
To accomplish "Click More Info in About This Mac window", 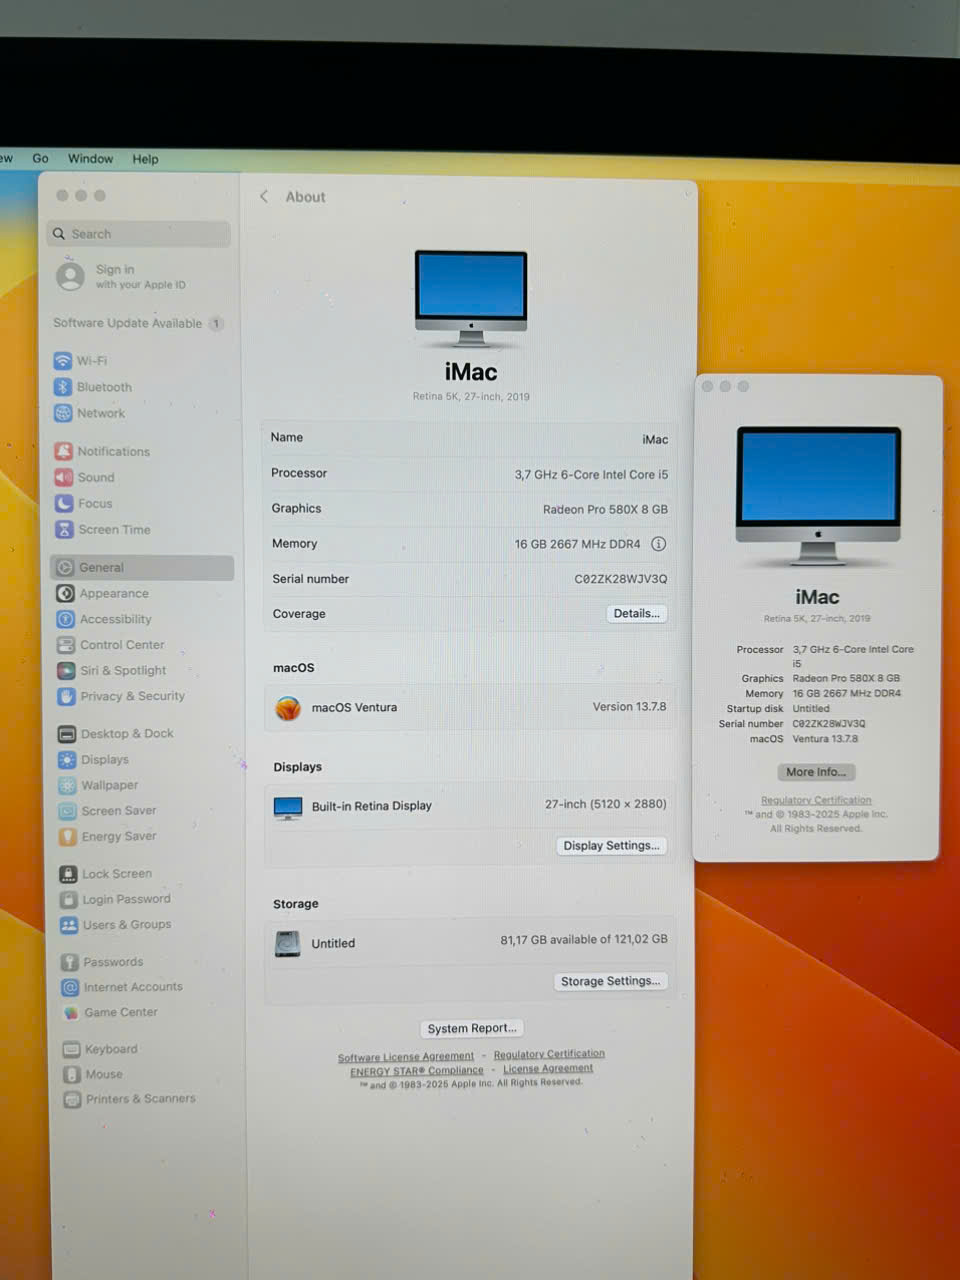I will point(816,772).
